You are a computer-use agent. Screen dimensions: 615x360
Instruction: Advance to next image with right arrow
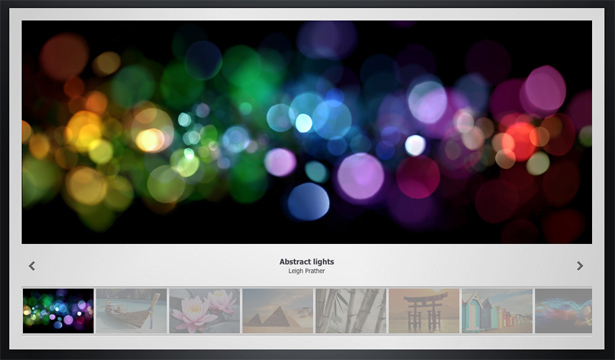580,266
